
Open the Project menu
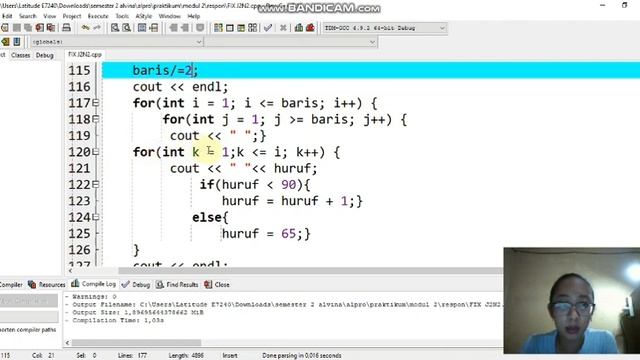pos(72,16)
